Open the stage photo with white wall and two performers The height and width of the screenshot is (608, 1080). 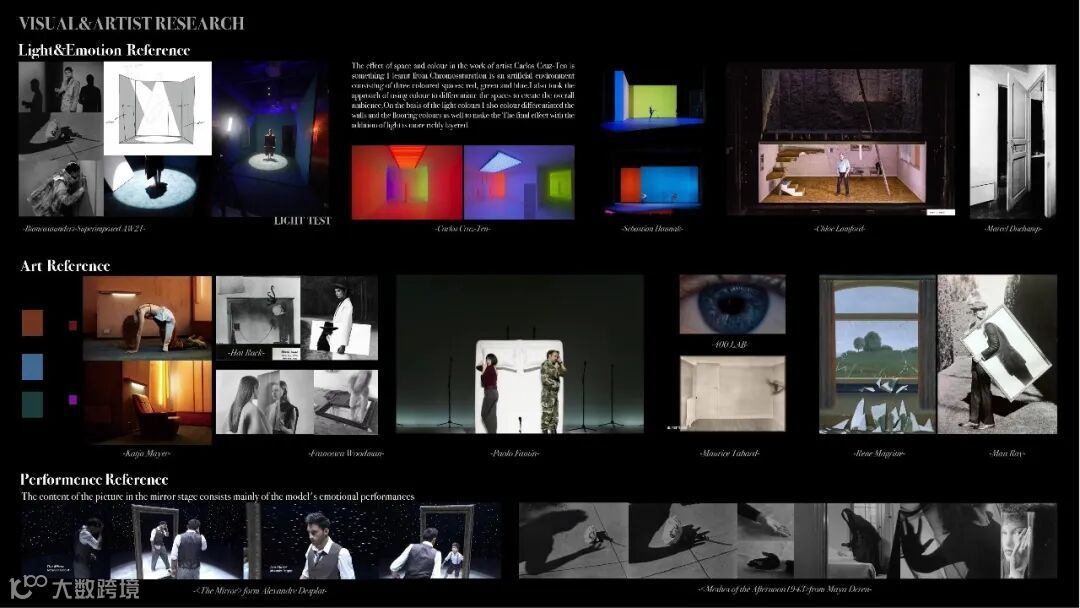click(520, 354)
